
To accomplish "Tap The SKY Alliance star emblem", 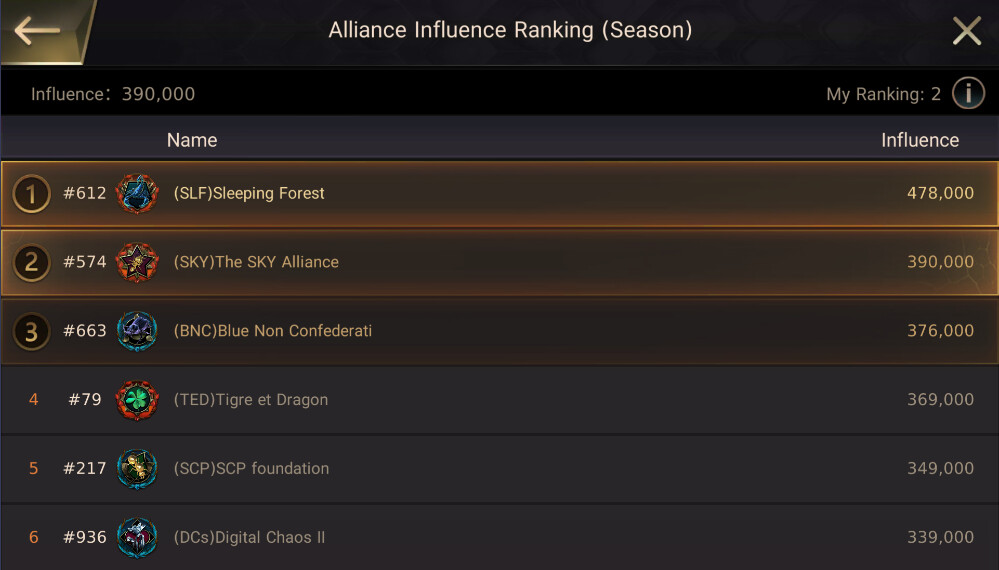I will pyautogui.click(x=137, y=262).
